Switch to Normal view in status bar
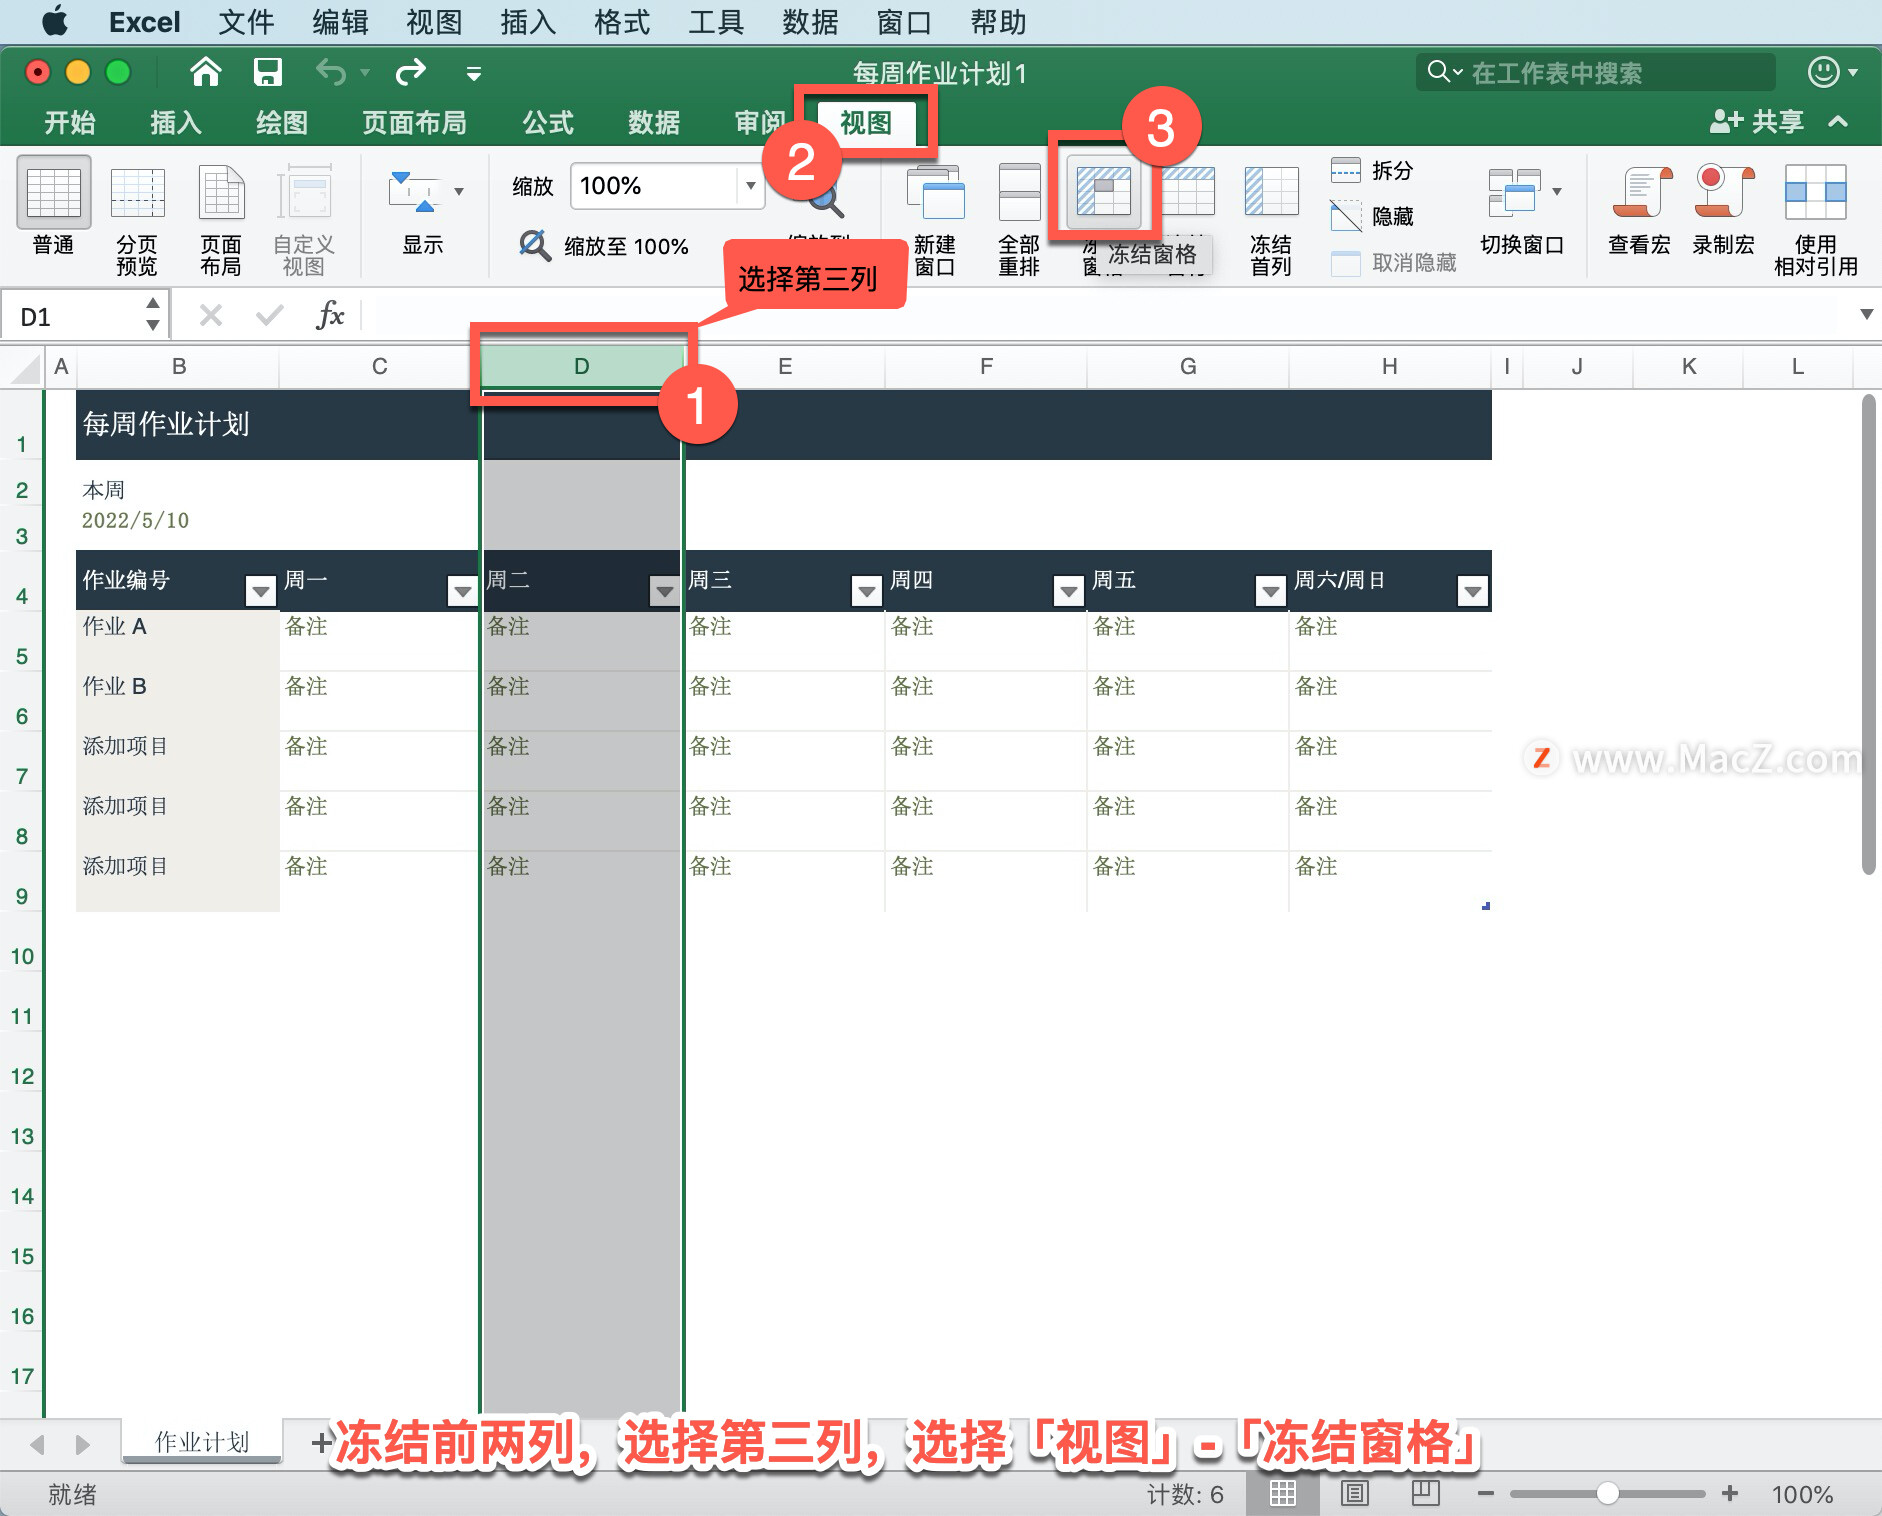Screen dimensions: 1882x1516 click(x=1283, y=1494)
